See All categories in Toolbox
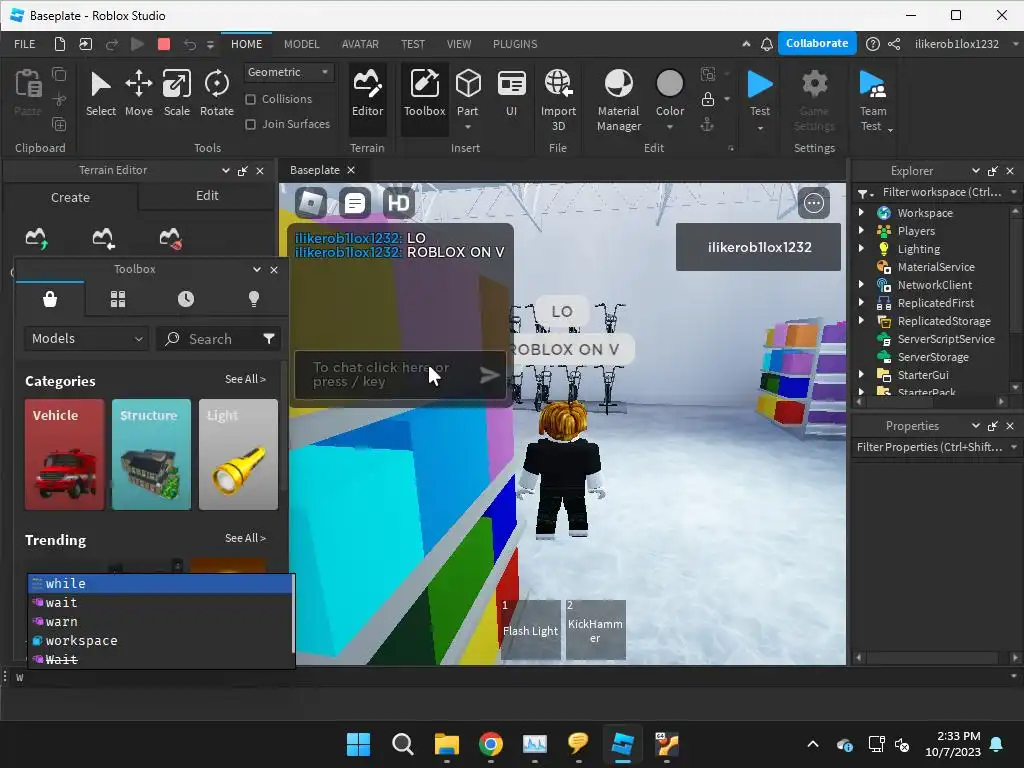Viewport: 1024px width, 768px height. pos(245,379)
